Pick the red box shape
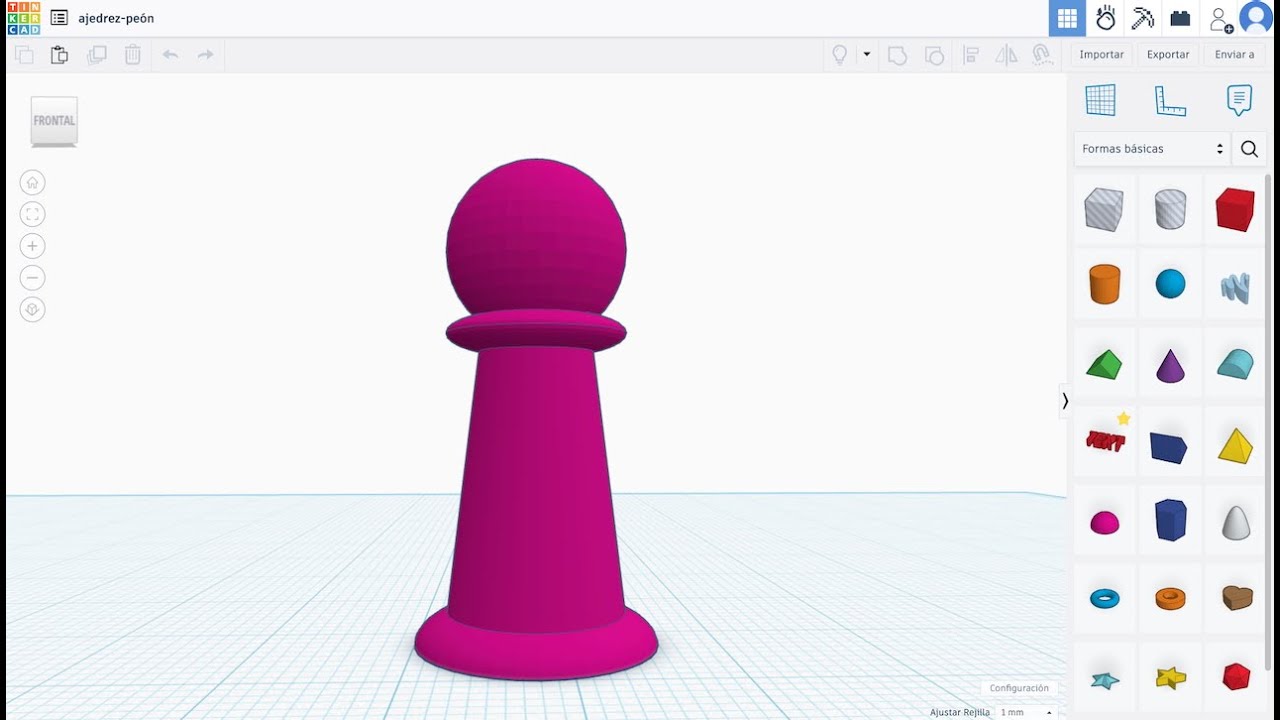The width and height of the screenshot is (1280, 720). pyautogui.click(x=1236, y=209)
